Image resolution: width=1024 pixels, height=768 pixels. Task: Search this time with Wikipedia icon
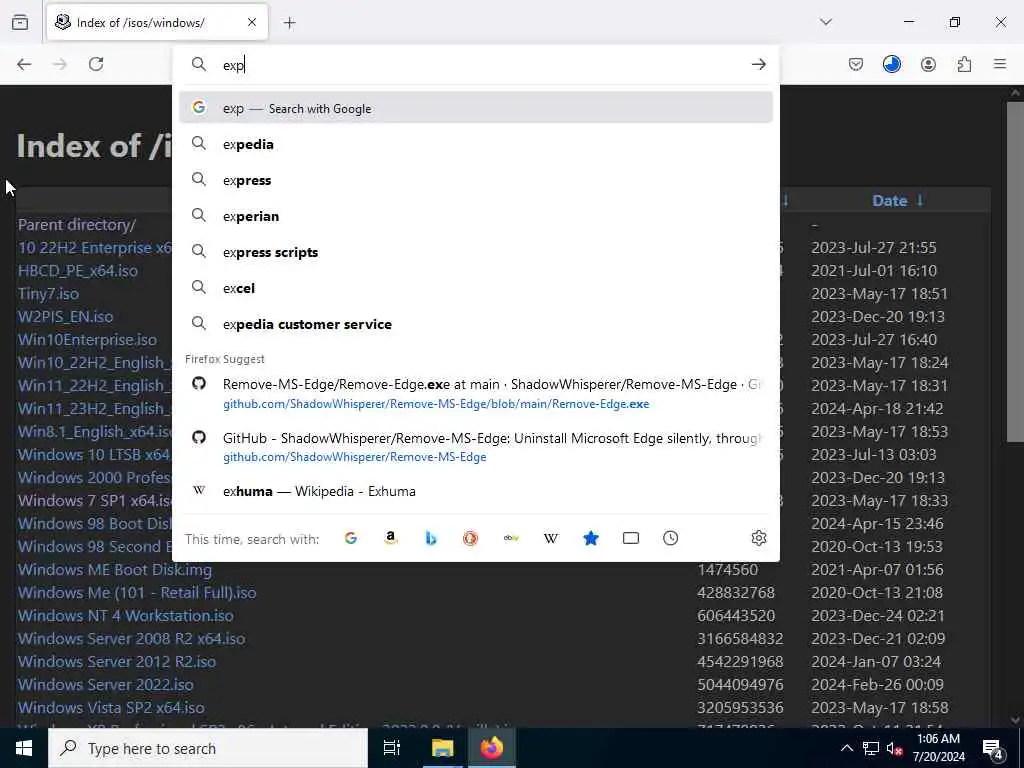coord(551,538)
